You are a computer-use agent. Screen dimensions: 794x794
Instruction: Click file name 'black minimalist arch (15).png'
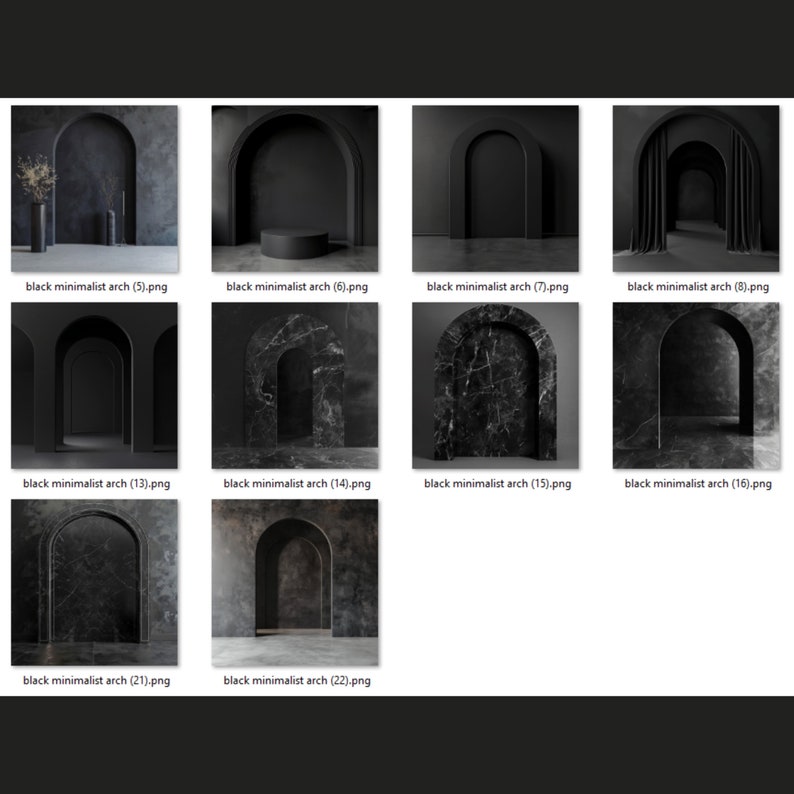coord(497,484)
